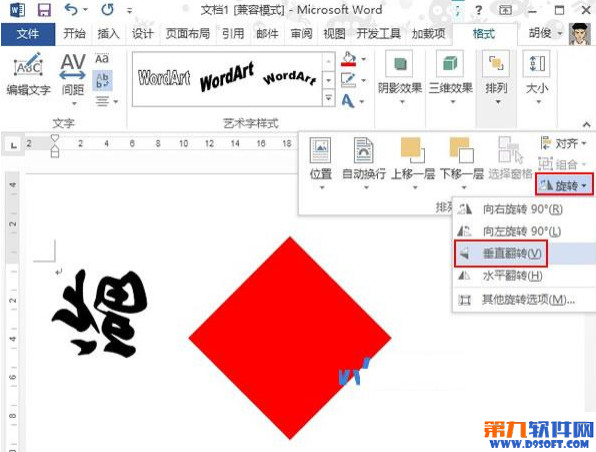Expand the Rotate (旋转) dropdown

coord(564,185)
